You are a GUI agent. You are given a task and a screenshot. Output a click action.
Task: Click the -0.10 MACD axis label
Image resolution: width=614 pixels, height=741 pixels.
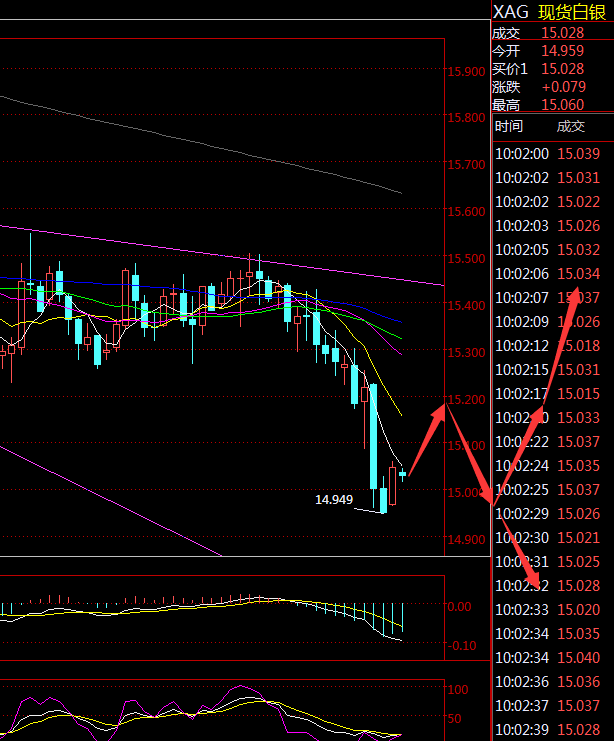point(461,646)
